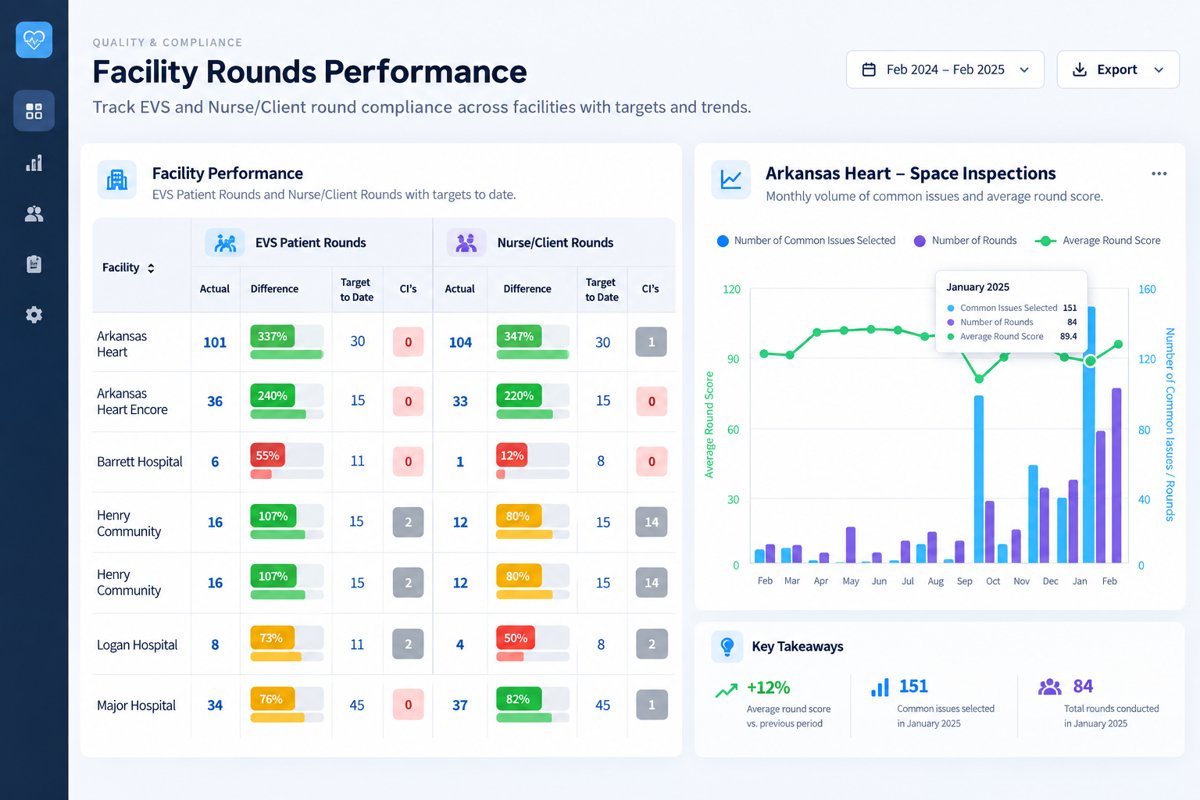Screen dimensions: 1200x800
Task: Click the green trending up arrow icon
Action: tap(727, 690)
